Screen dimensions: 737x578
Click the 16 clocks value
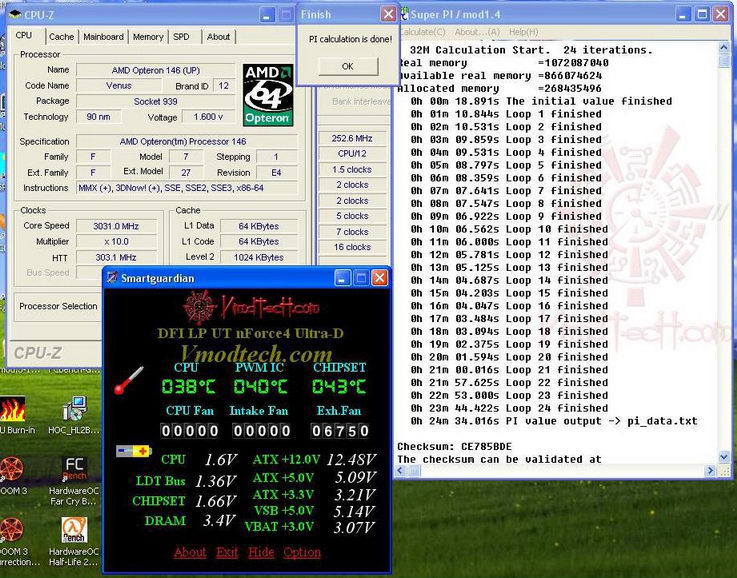coord(352,247)
